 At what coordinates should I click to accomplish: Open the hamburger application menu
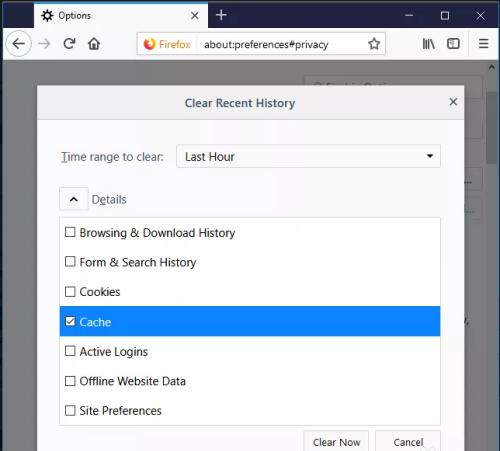pos(483,44)
